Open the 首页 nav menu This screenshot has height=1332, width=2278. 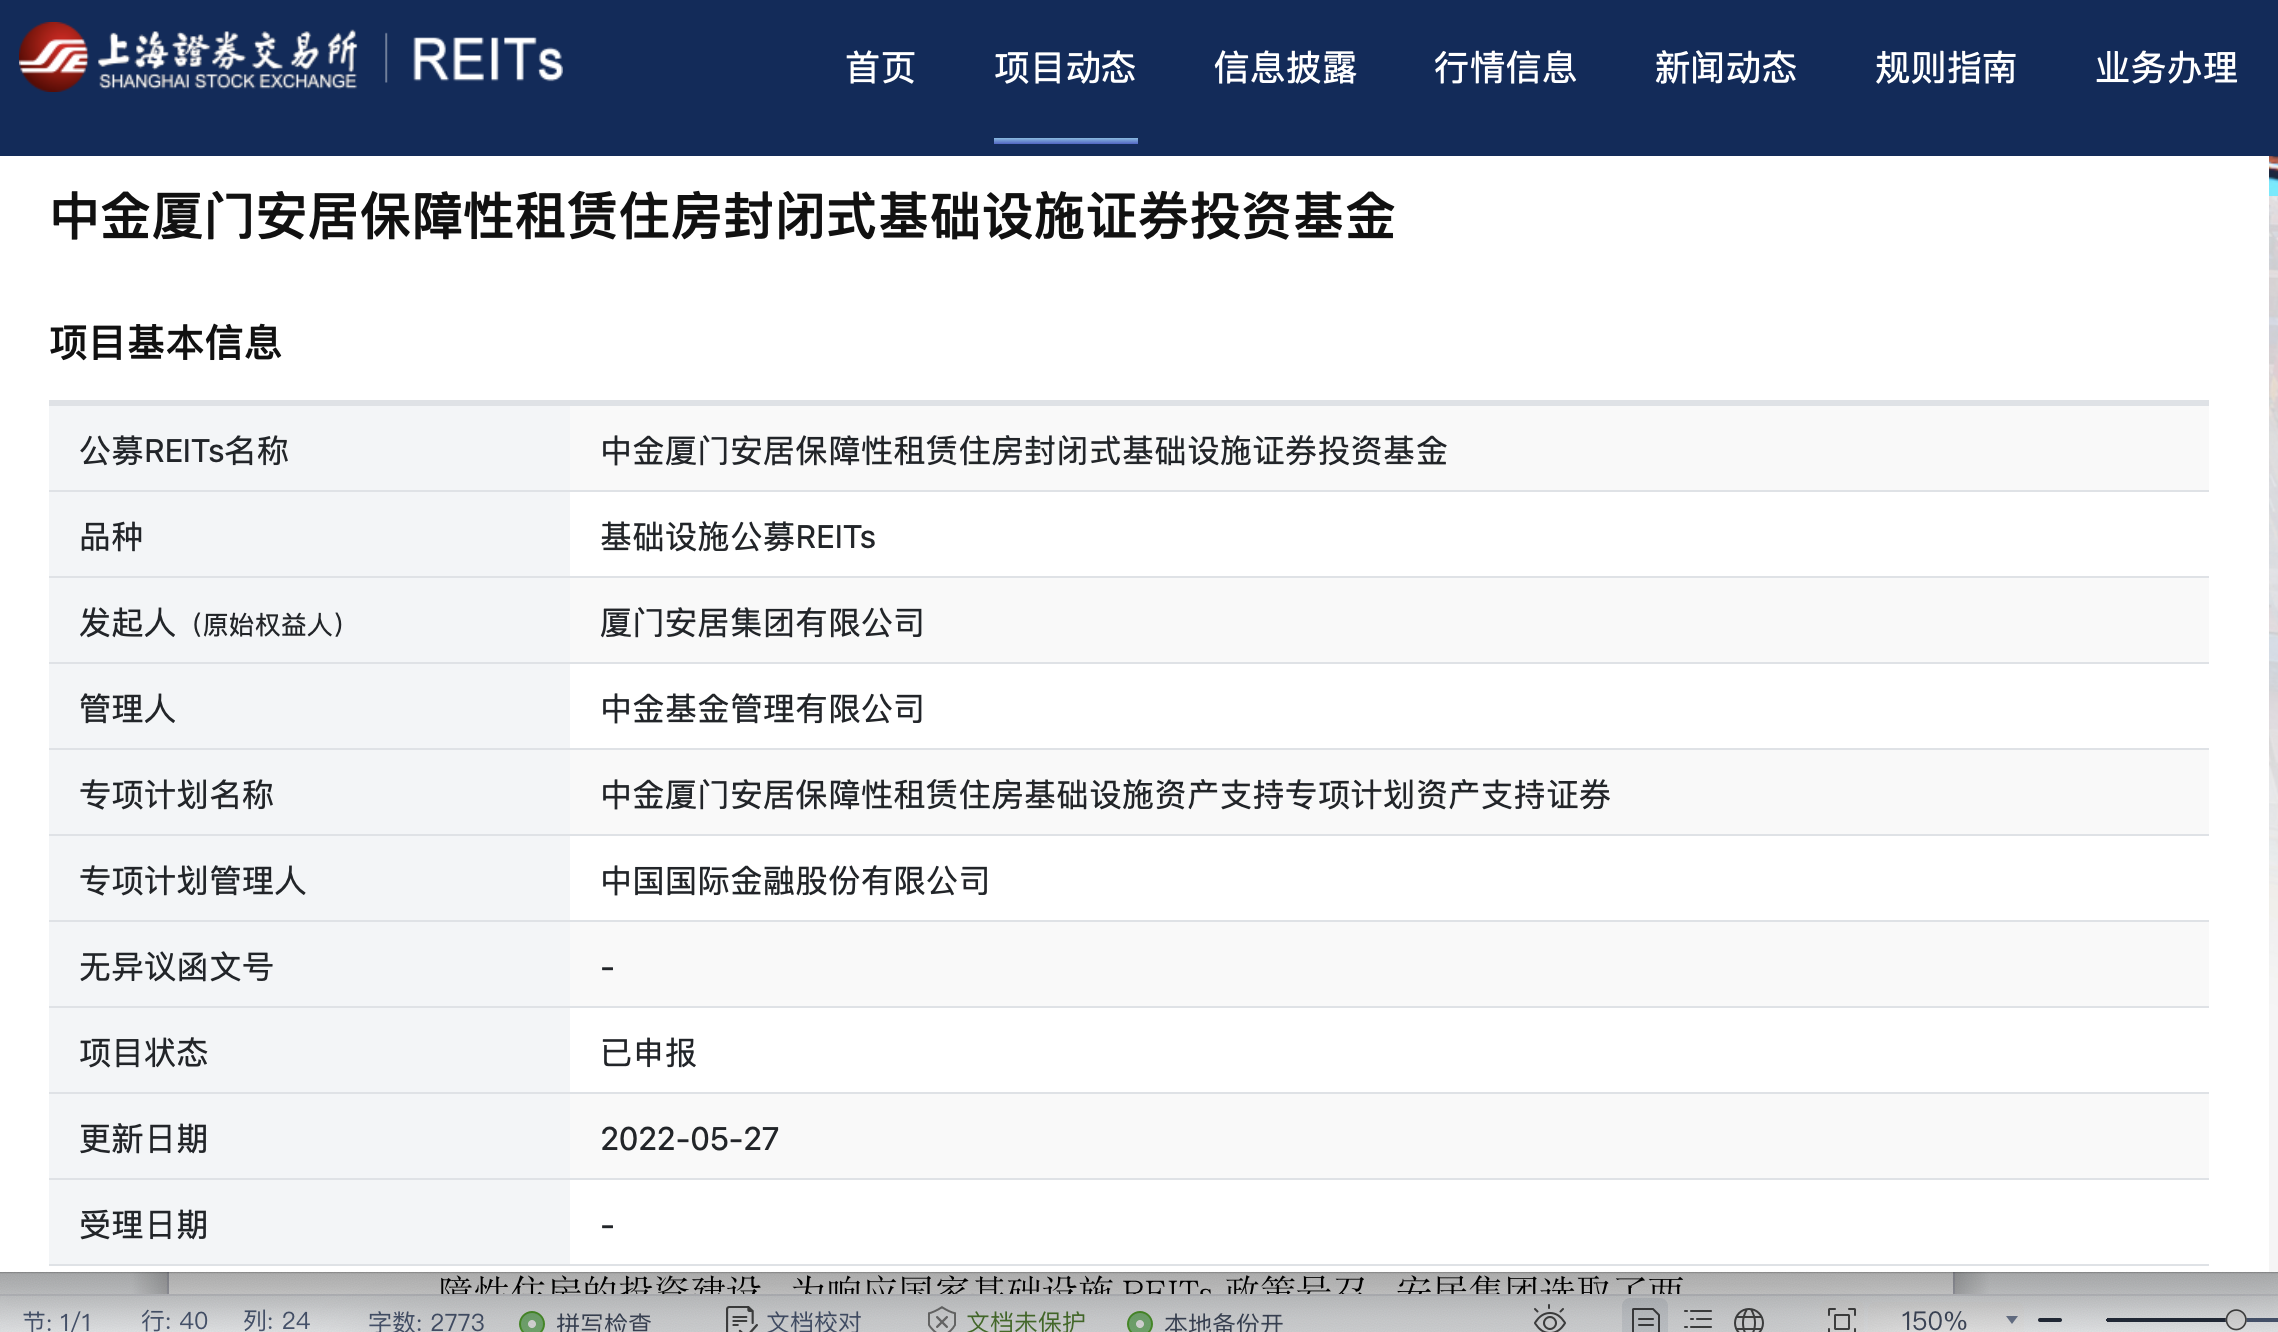pos(880,67)
